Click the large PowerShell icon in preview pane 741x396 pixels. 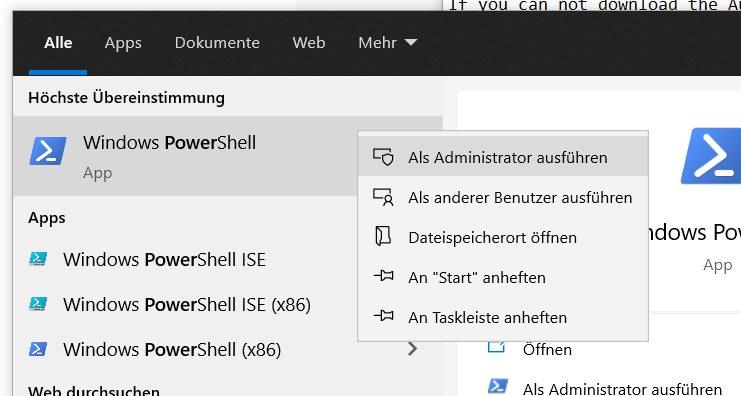[711, 155]
